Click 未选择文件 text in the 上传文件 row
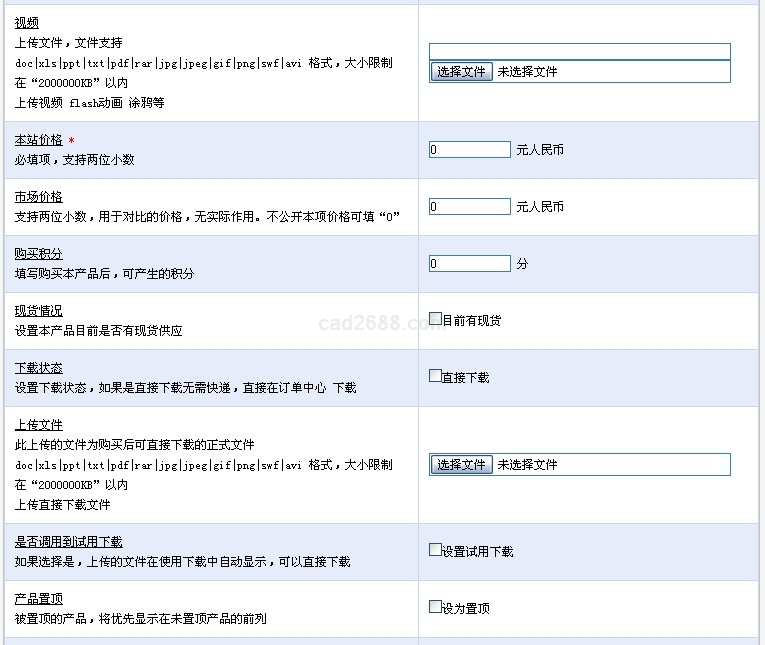 point(527,465)
